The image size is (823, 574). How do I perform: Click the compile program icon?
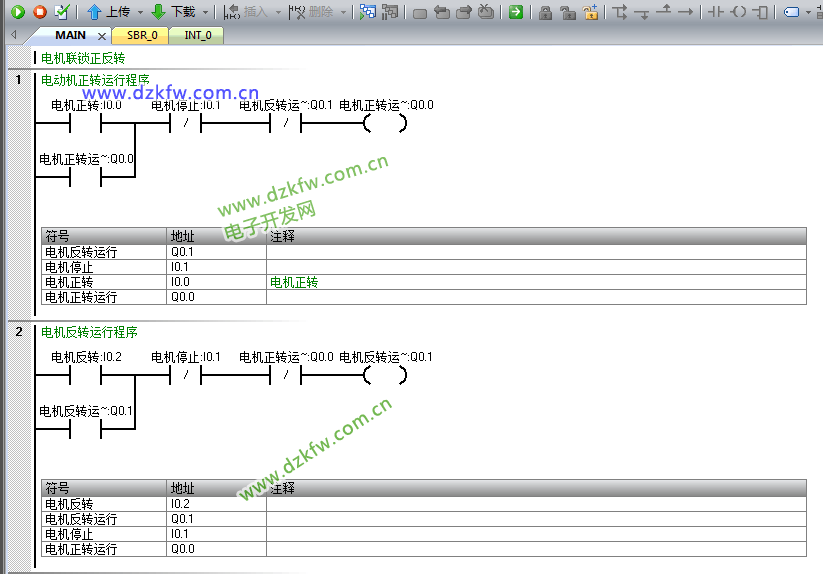[x=62, y=12]
